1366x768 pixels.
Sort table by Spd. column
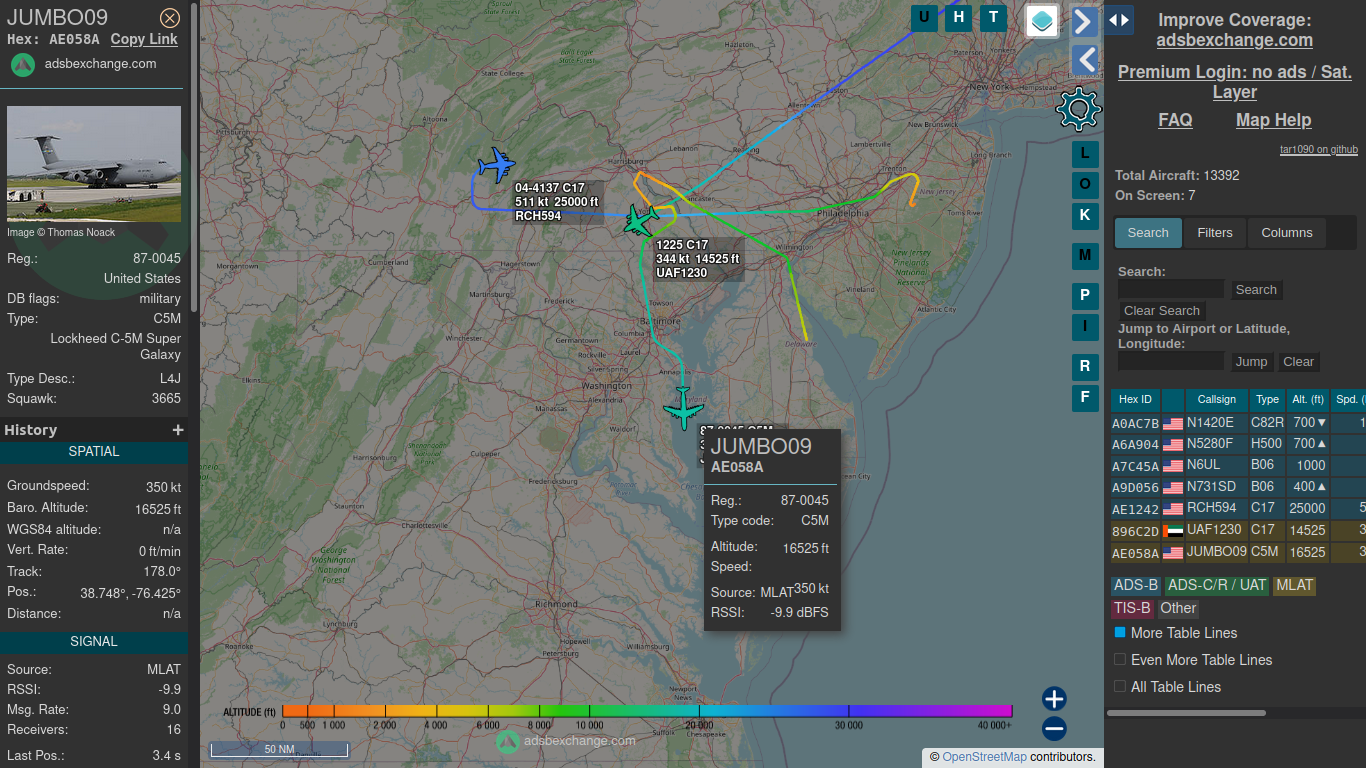(1349, 400)
